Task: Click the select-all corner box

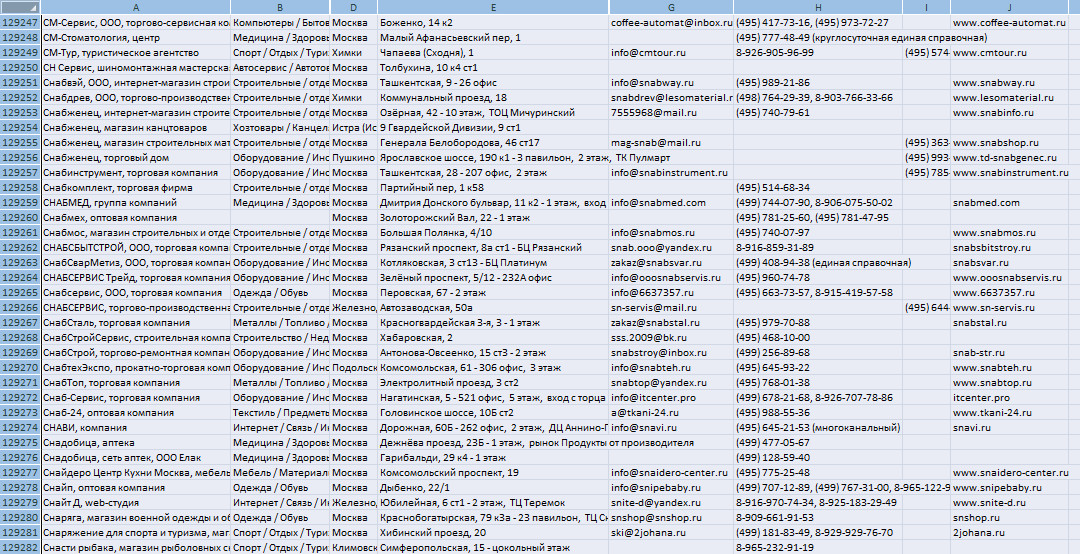Action: [x=20, y=7]
